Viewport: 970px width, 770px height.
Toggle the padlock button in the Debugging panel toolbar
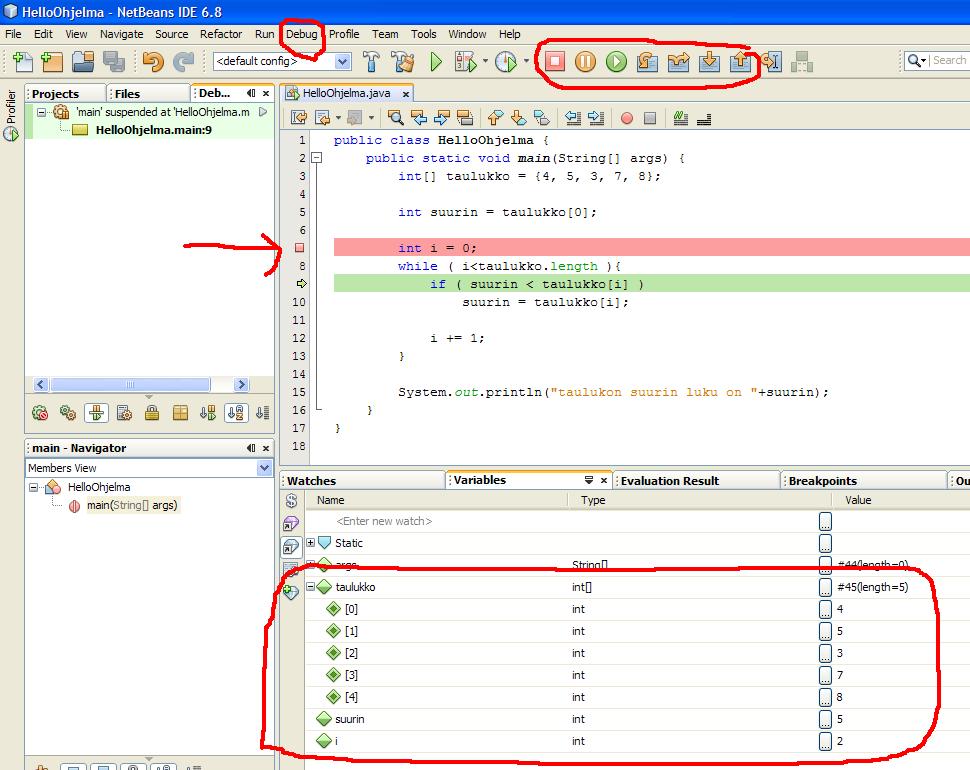tap(152, 413)
